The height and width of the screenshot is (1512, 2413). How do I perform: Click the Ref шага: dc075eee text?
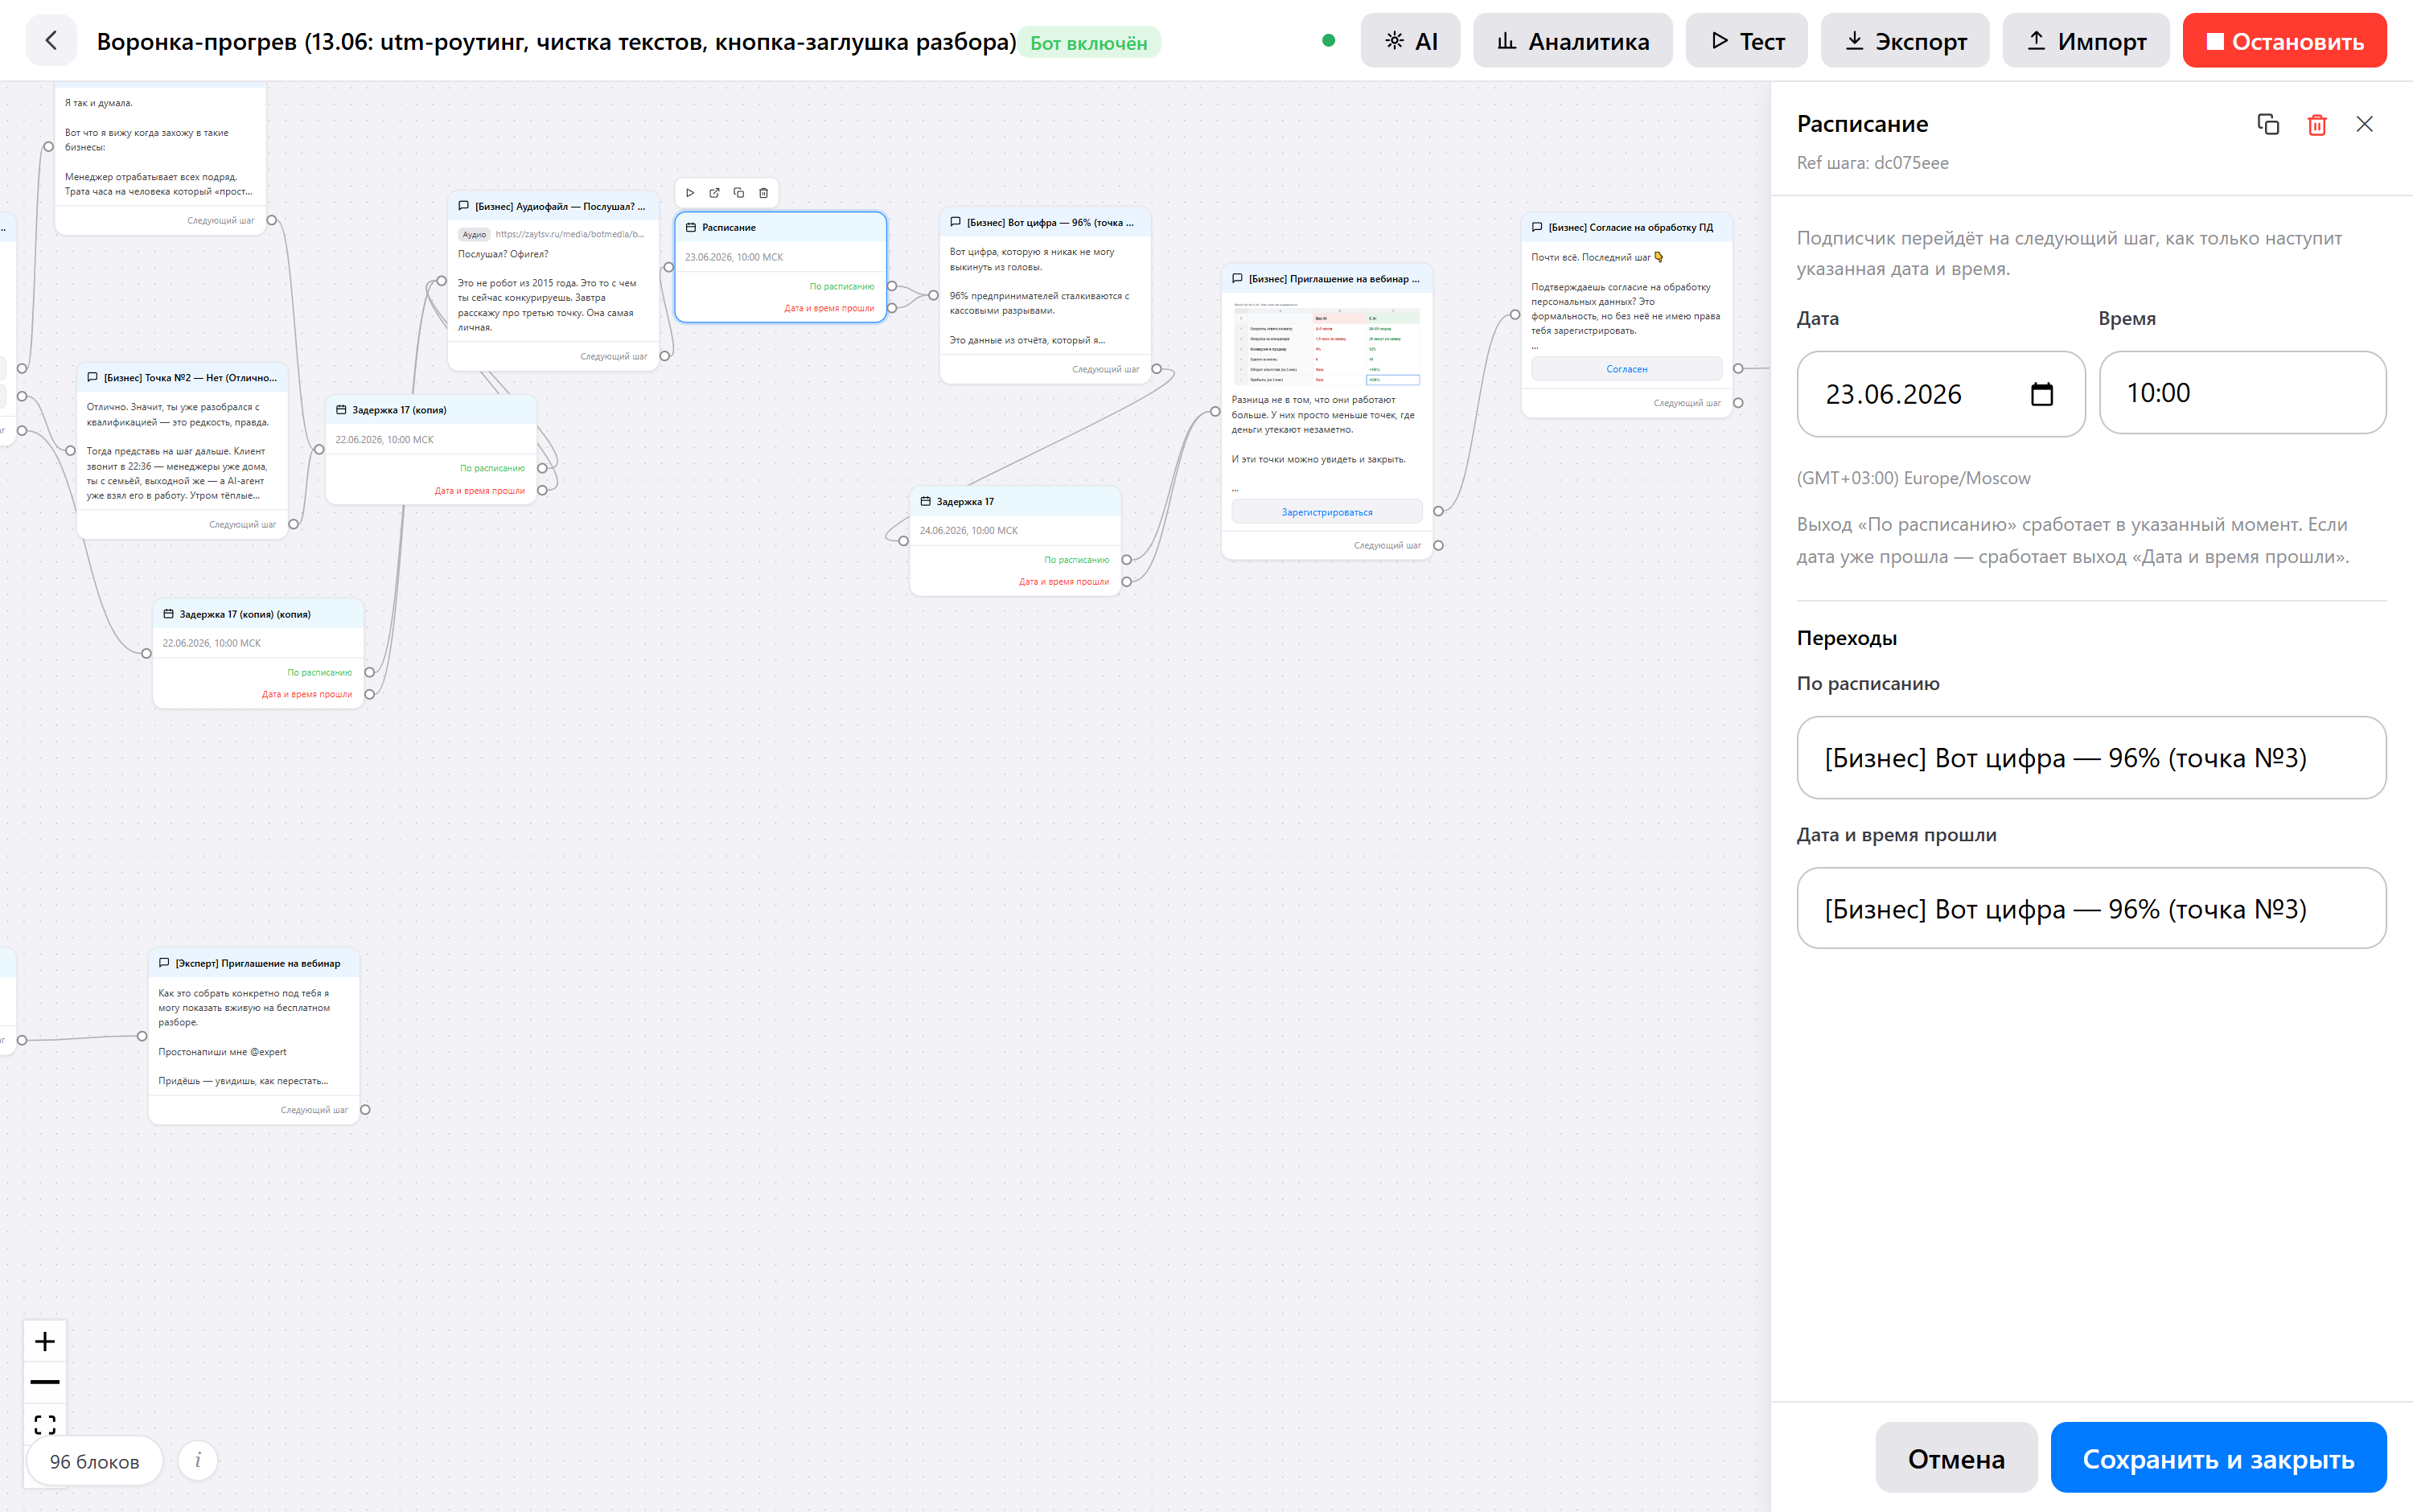(1872, 163)
